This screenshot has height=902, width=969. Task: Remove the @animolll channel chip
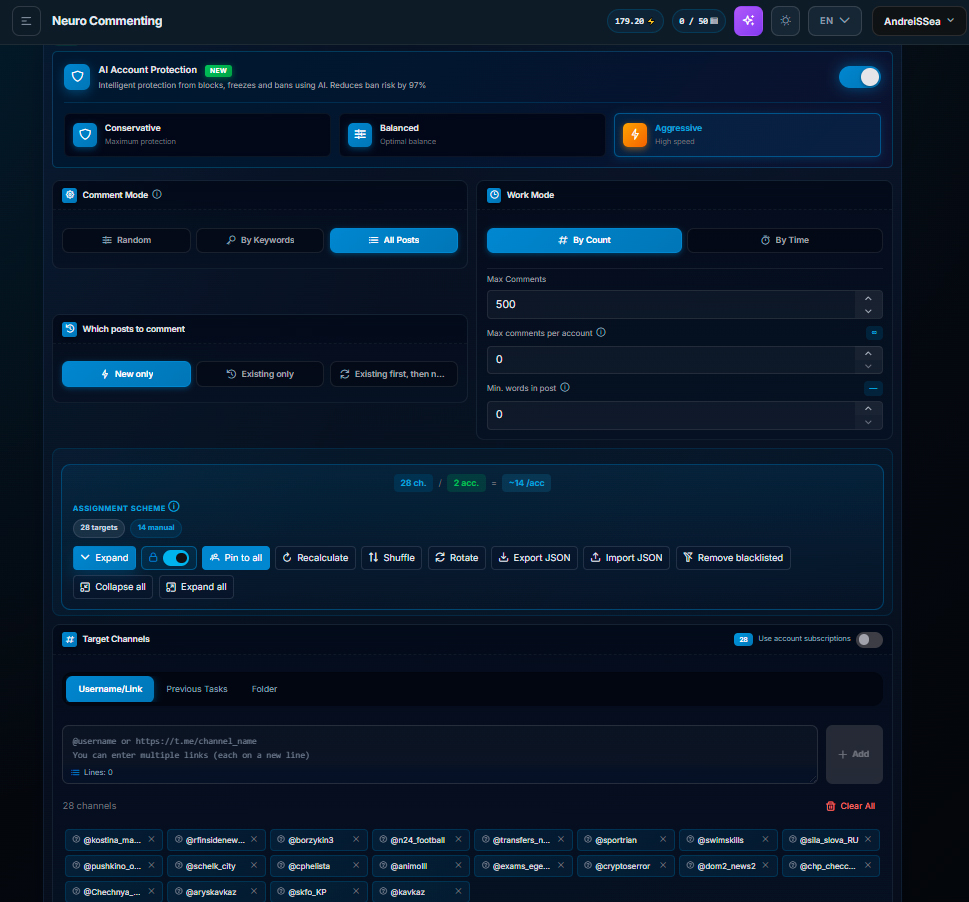[x=459, y=866]
